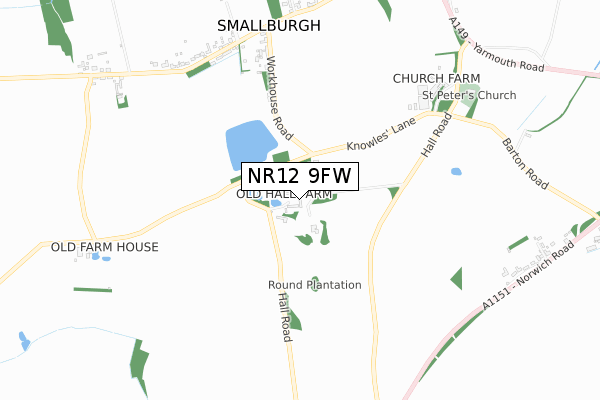Click the A149 - Yarmouth Road label
600x400 pixels.
click(x=496, y=45)
